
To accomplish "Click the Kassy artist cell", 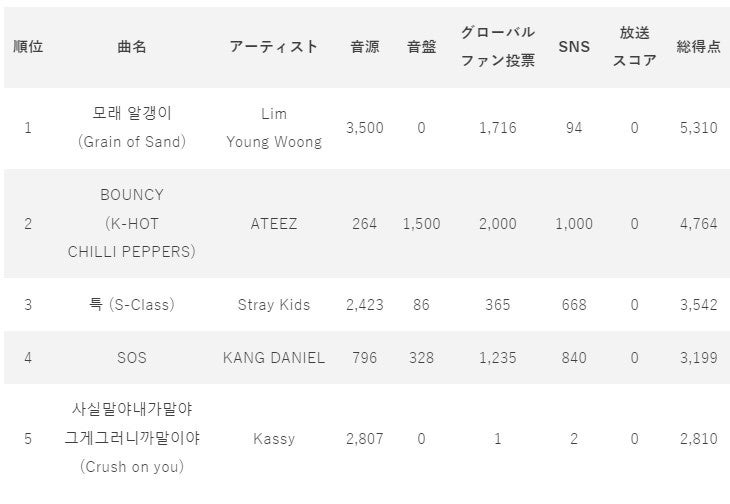I will [273, 439].
